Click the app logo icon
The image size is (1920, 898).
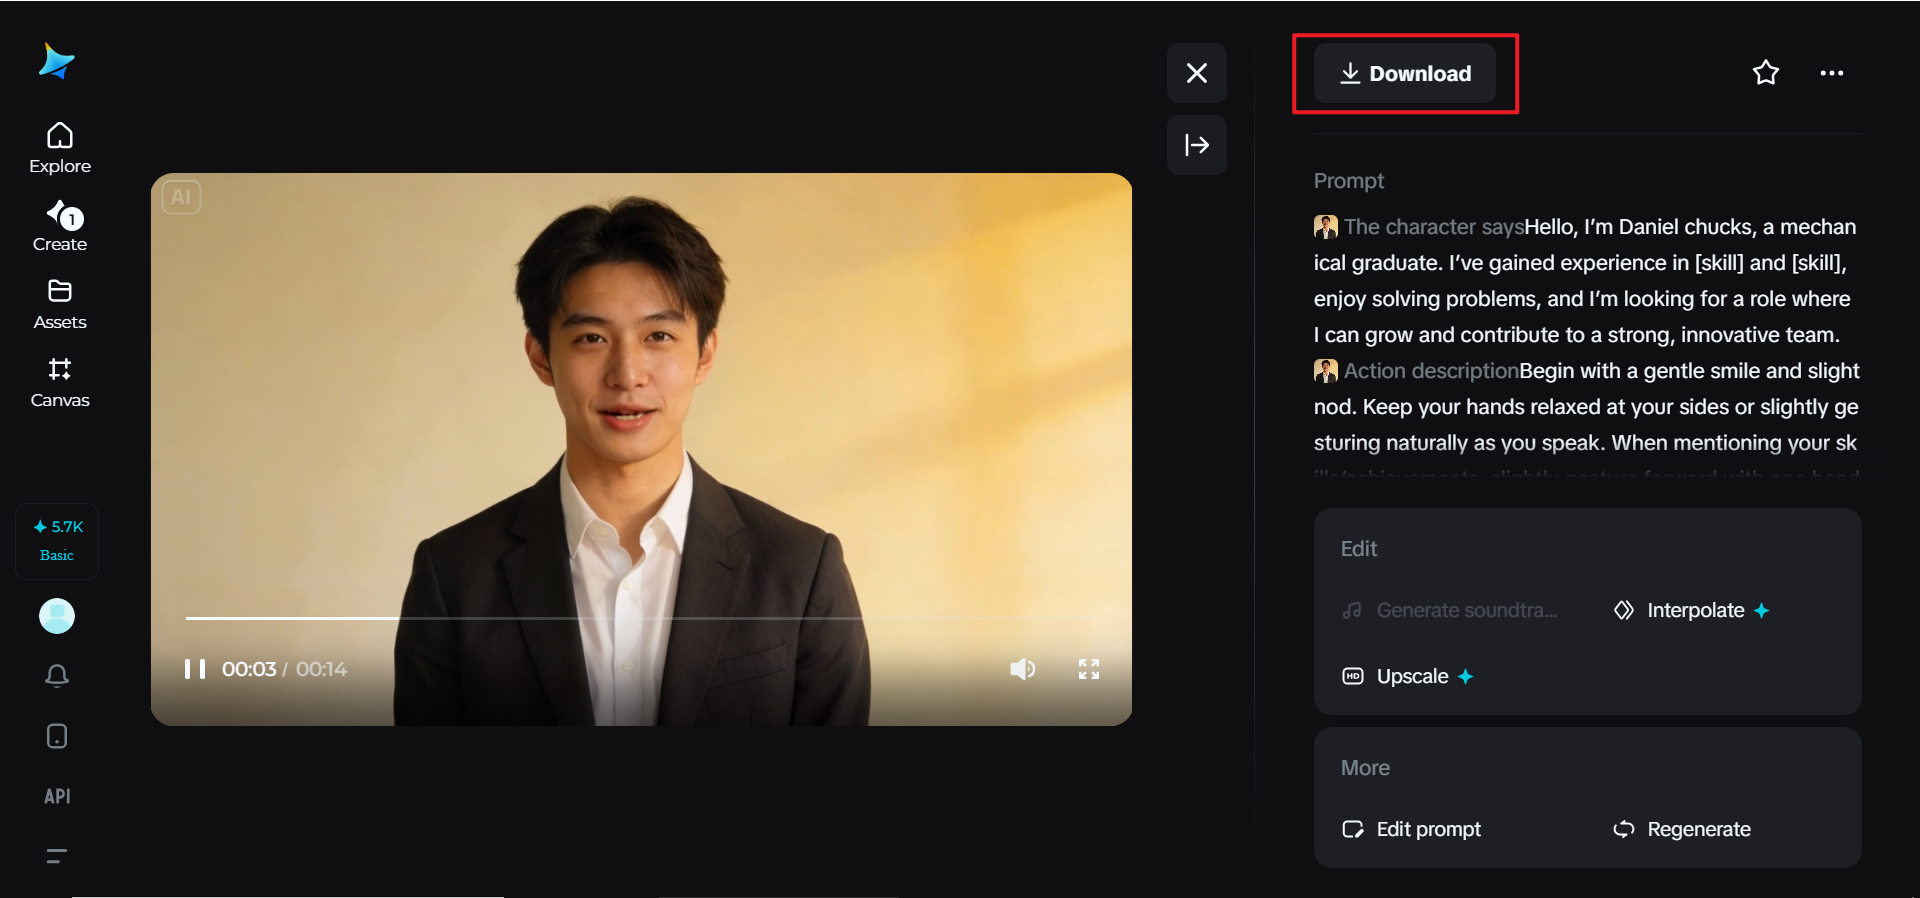click(57, 61)
